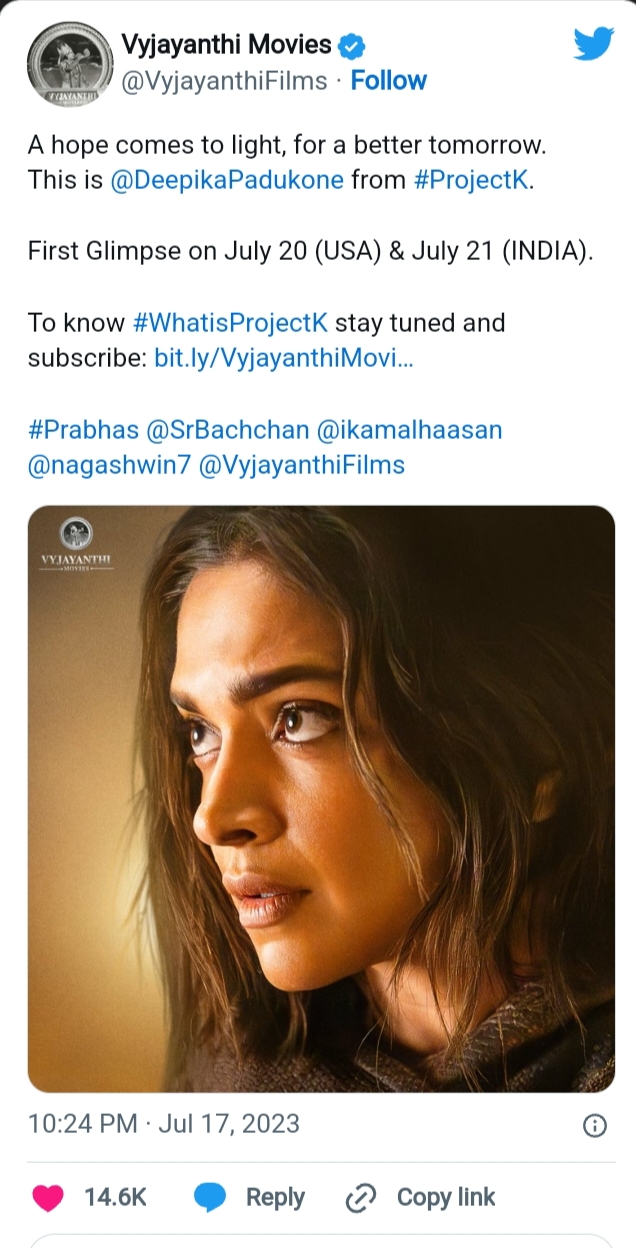Image resolution: width=636 pixels, height=1248 pixels.
Task: Click the reply speech bubble icon
Action: 208,1197
